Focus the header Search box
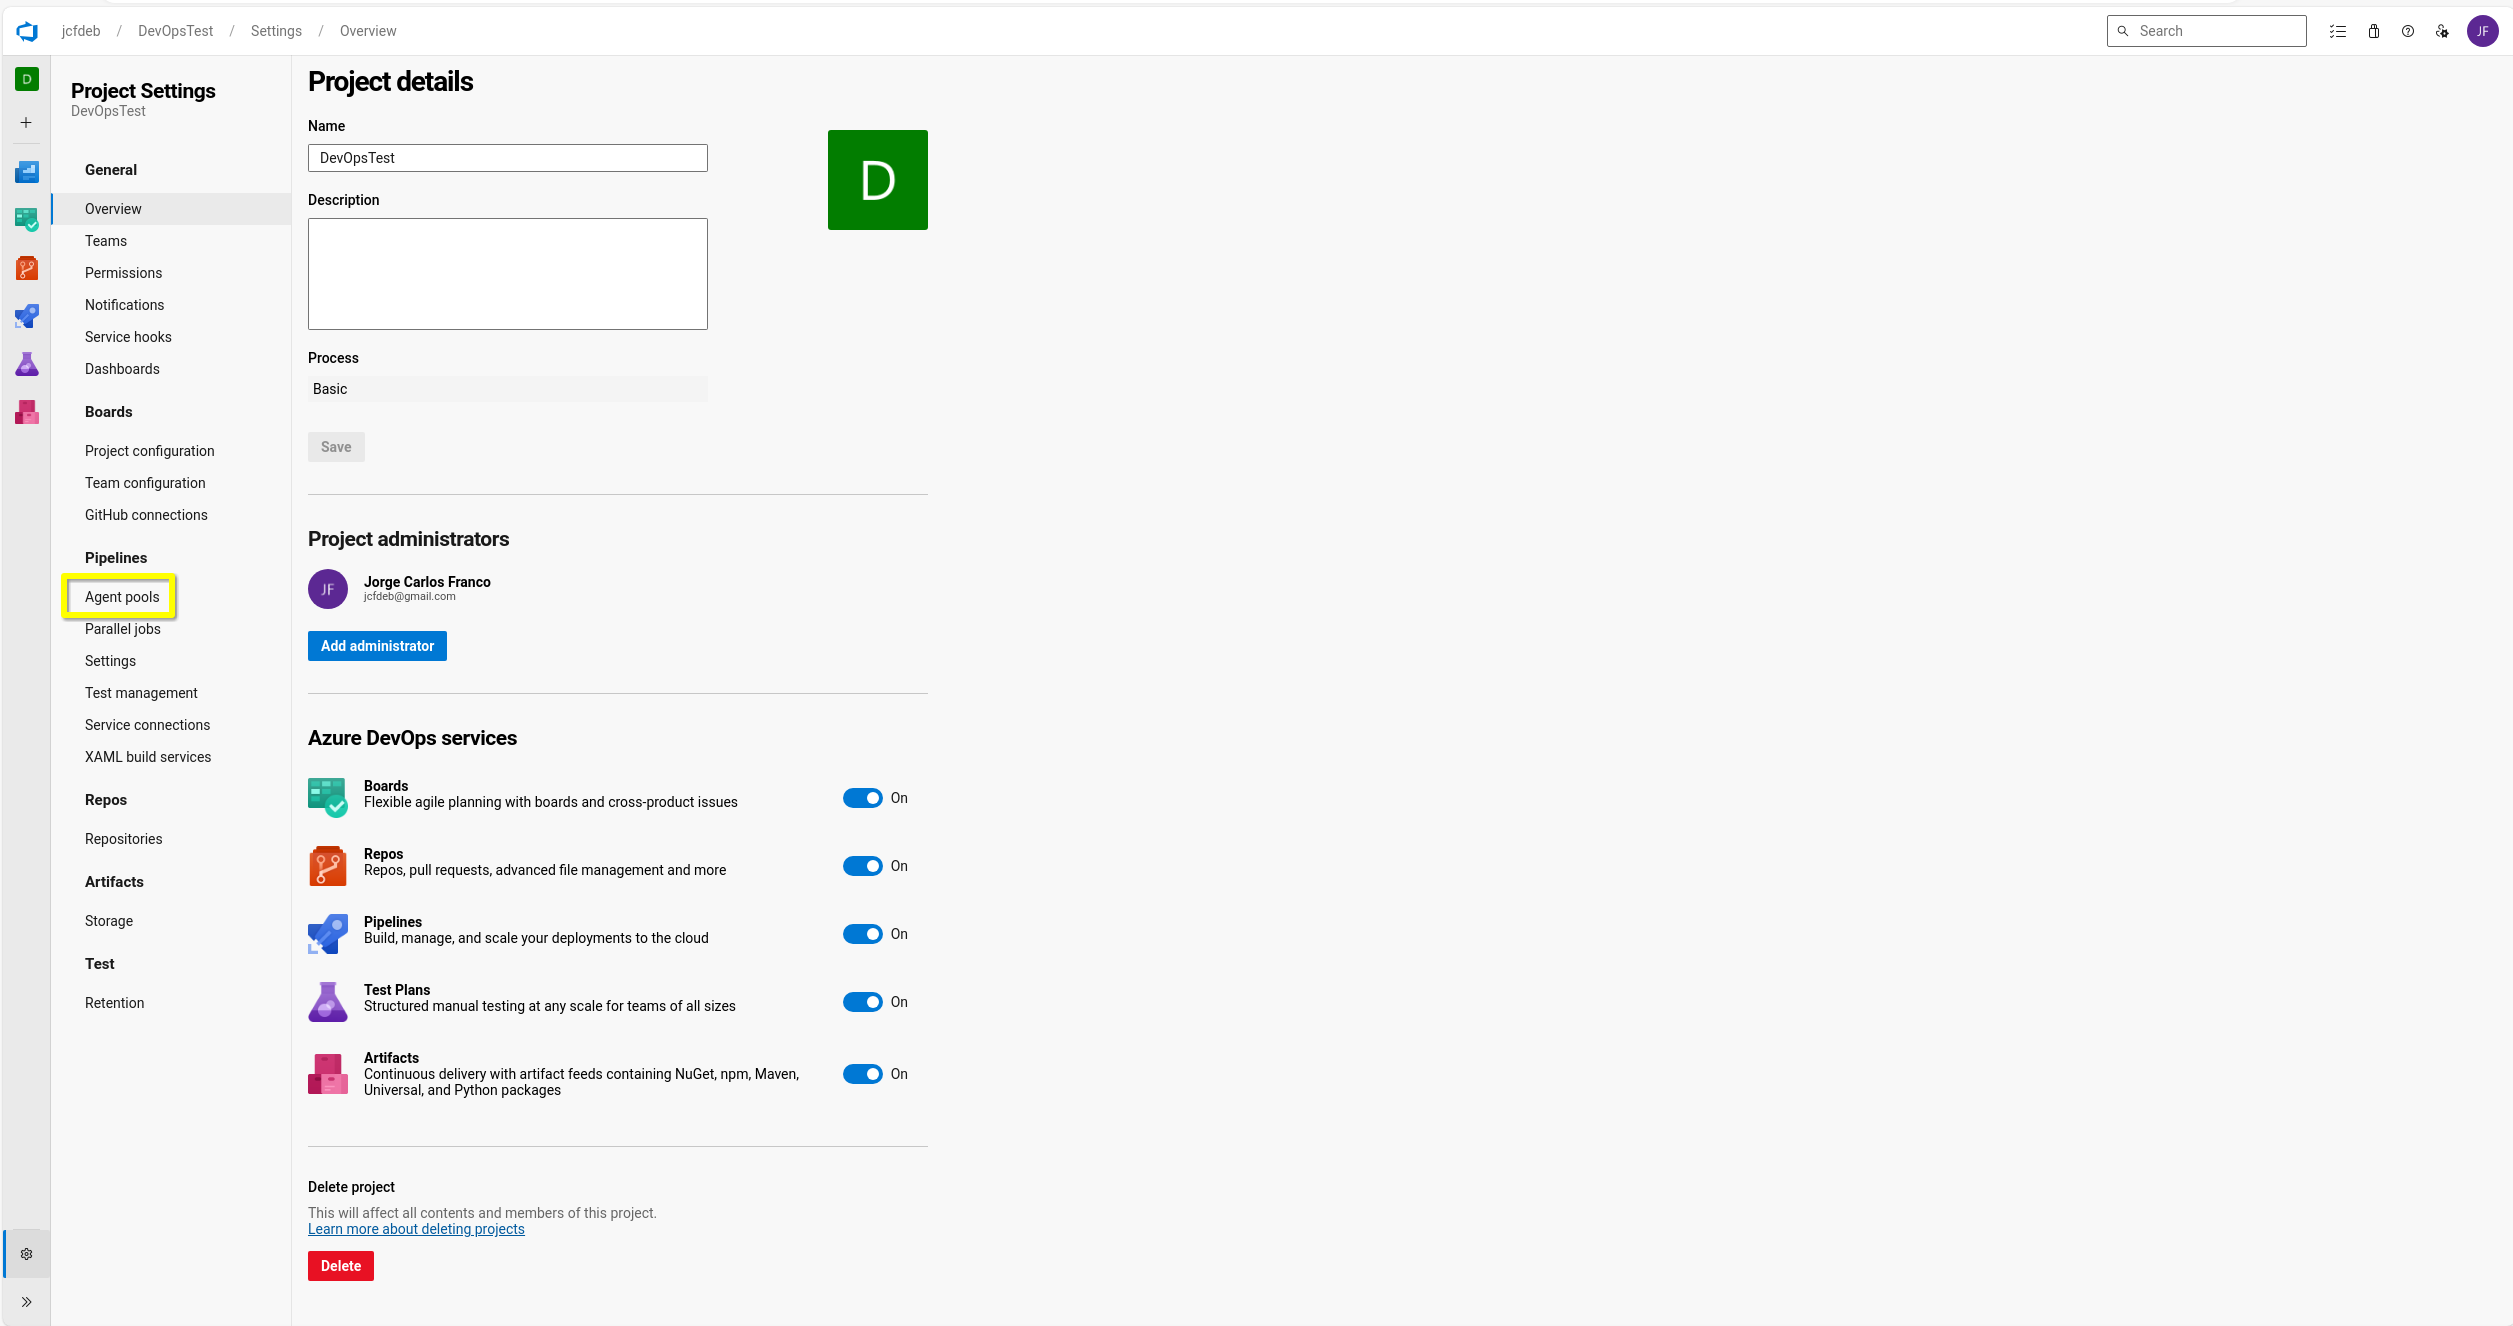The width and height of the screenshot is (2513, 1326). click(x=2207, y=31)
